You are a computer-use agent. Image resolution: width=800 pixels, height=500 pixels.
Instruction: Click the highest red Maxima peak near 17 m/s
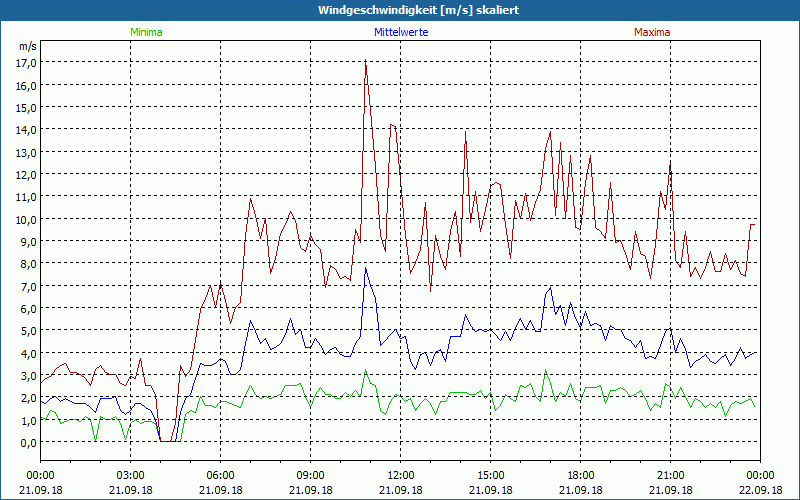366,62
